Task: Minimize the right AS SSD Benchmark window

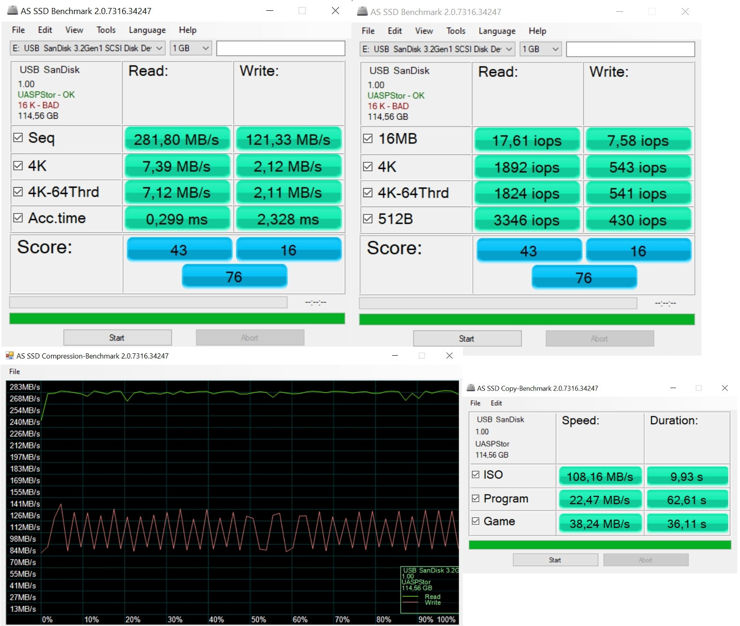Action: tap(619, 11)
